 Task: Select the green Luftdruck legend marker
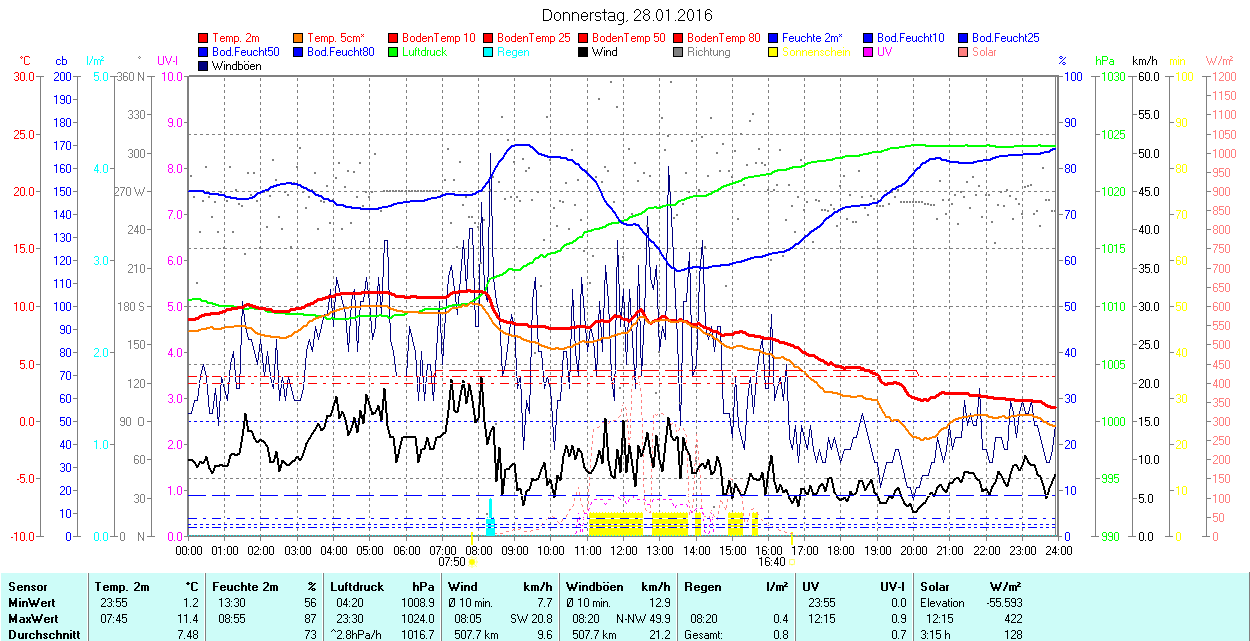tap(394, 52)
